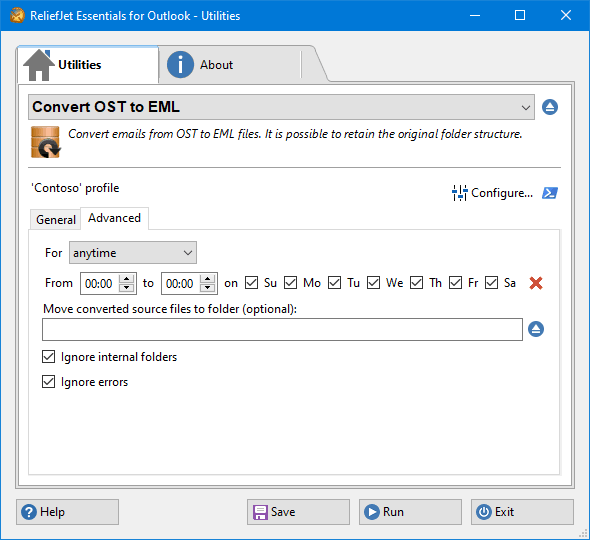Screen dimensions: 590x540
Task: Click the Run button
Action: [x=410, y=512]
